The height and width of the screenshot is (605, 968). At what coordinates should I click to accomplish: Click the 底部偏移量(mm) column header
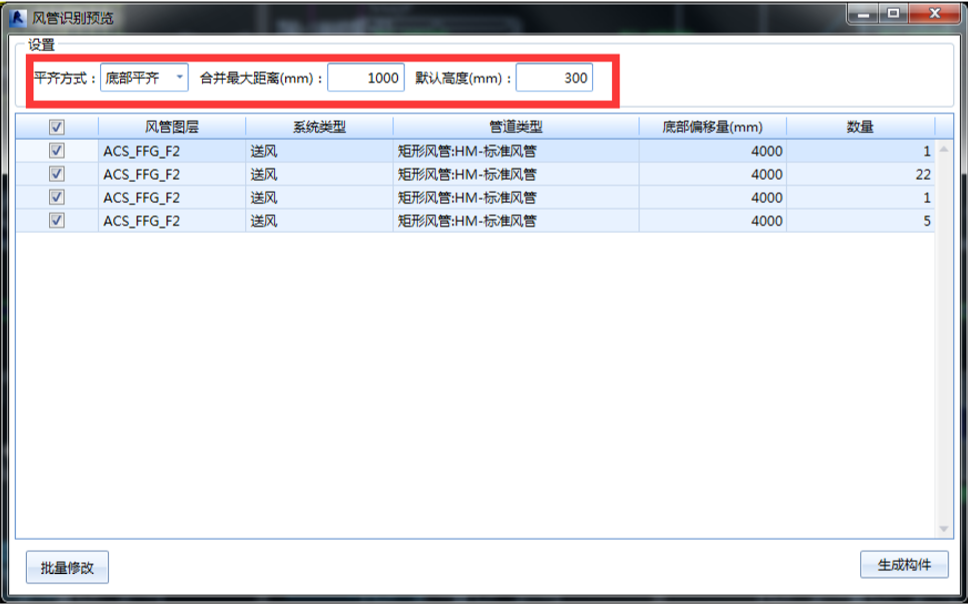click(713, 127)
